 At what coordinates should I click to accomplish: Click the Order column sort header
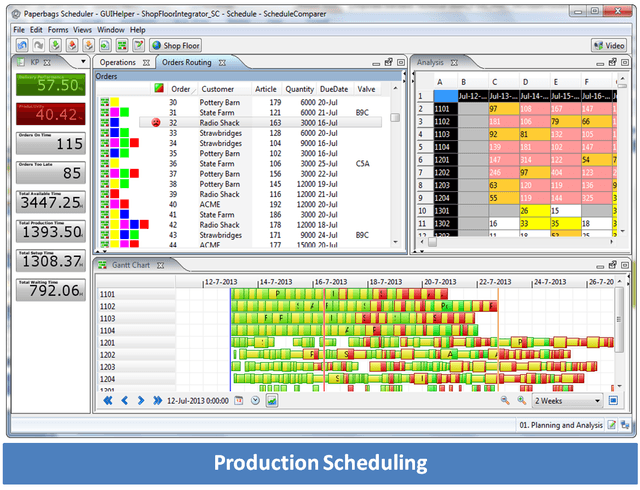pos(182,89)
